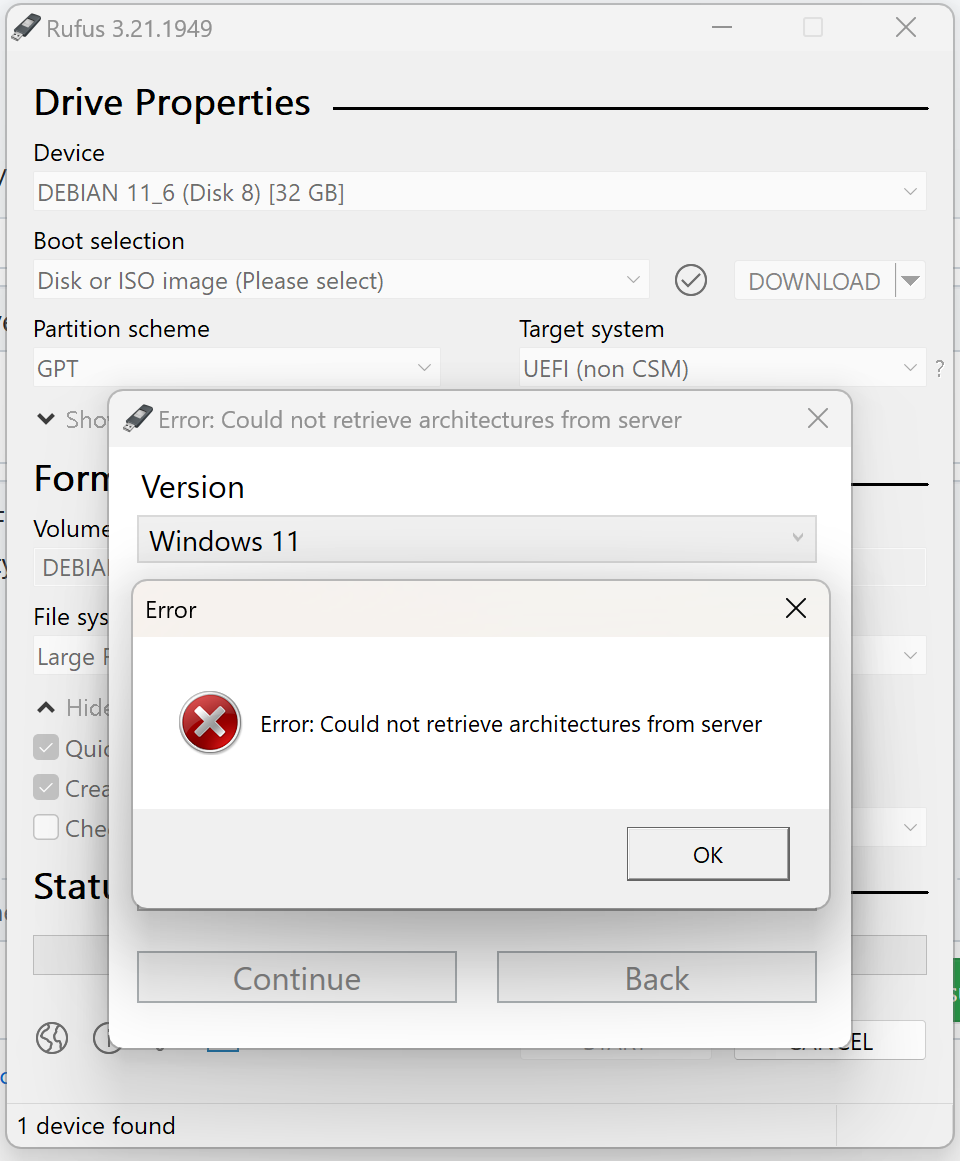The height and width of the screenshot is (1161, 960).
Task: Click the USB drive icon in the download dialog title
Action: tap(137, 419)
